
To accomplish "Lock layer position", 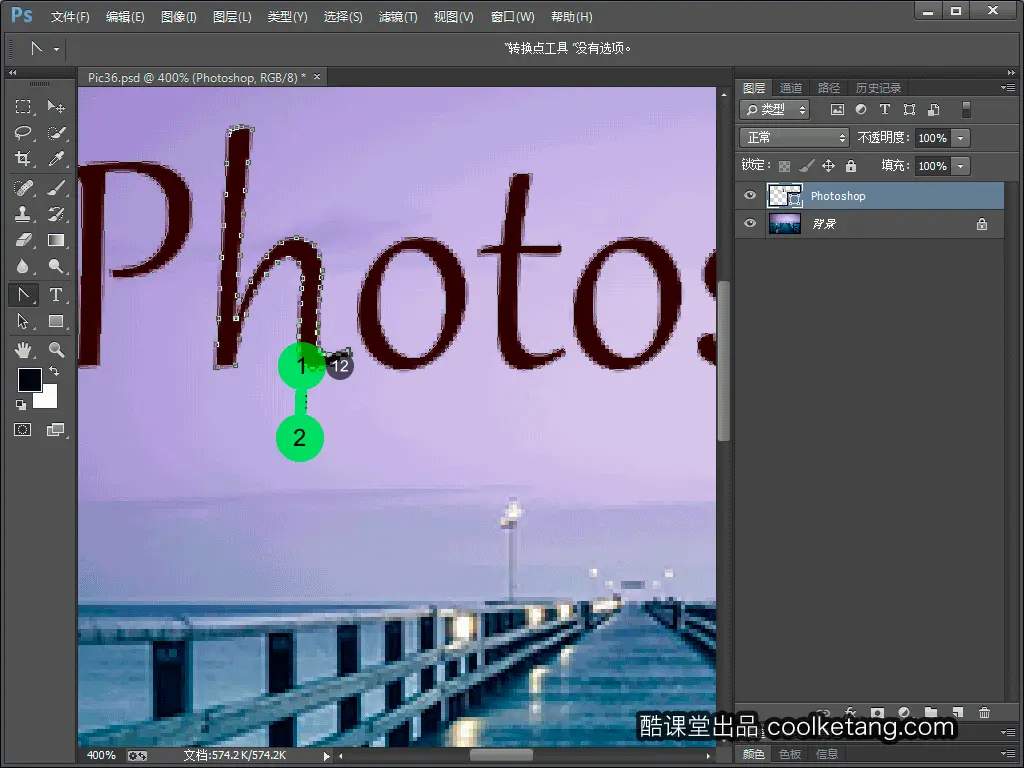I will pos(828,166).
